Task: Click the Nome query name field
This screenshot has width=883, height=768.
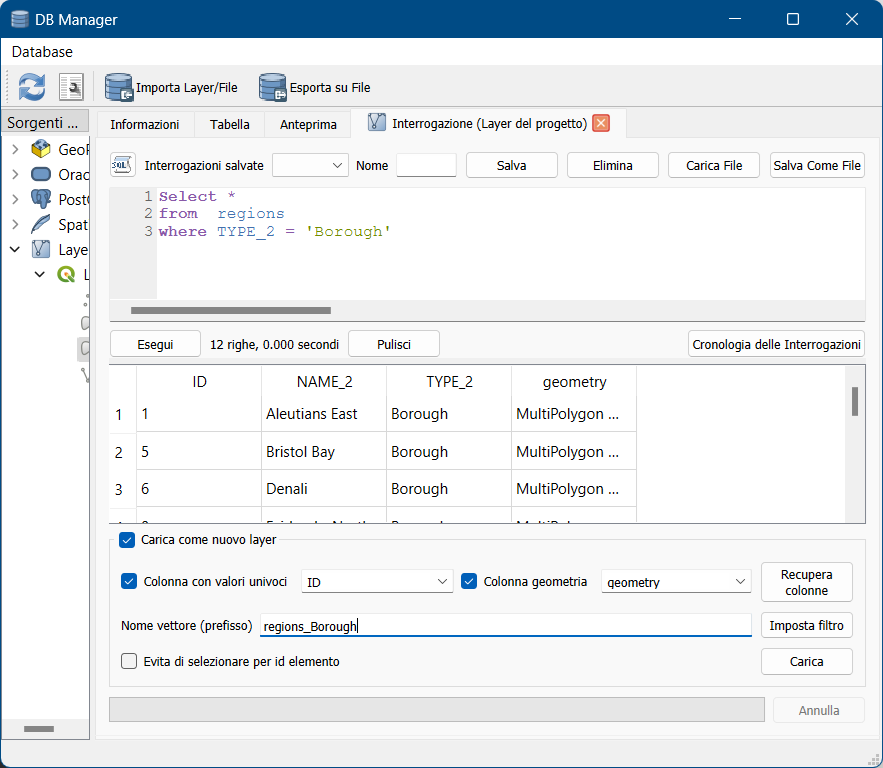Action: (x=426, y=166)
